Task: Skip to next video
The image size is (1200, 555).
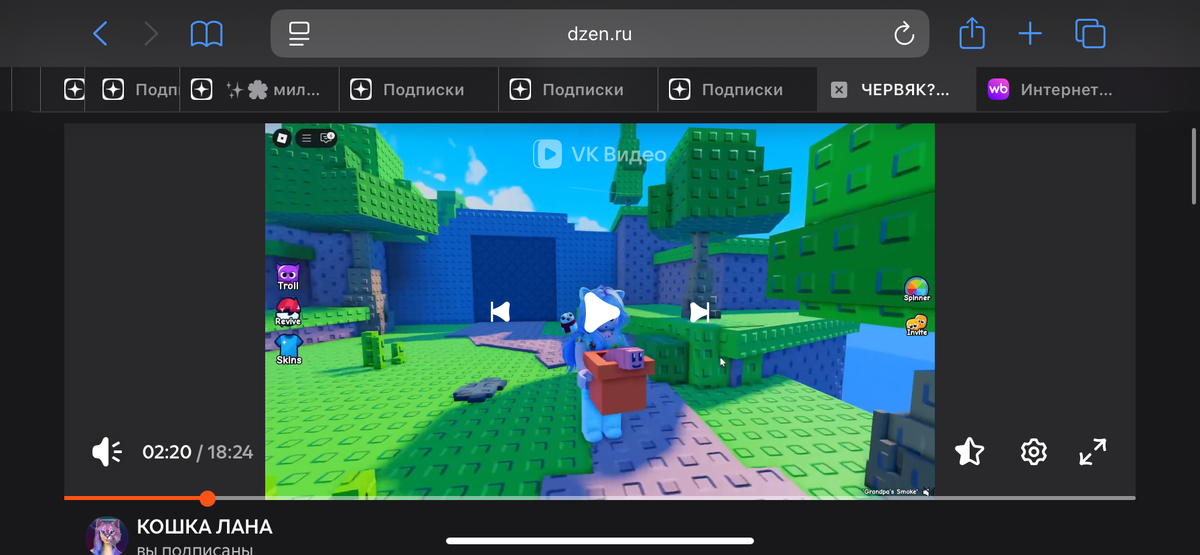Action: tap(700, 312)
